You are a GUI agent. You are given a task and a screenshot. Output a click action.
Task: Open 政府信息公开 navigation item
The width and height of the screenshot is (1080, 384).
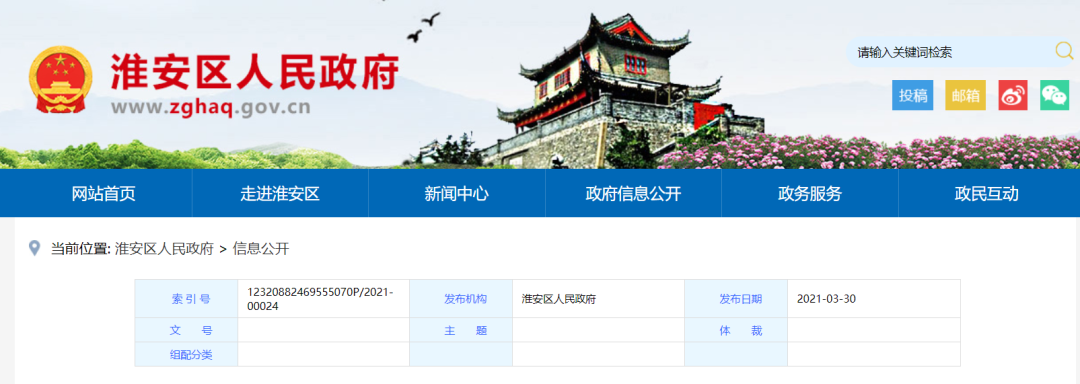click(633, 193)
